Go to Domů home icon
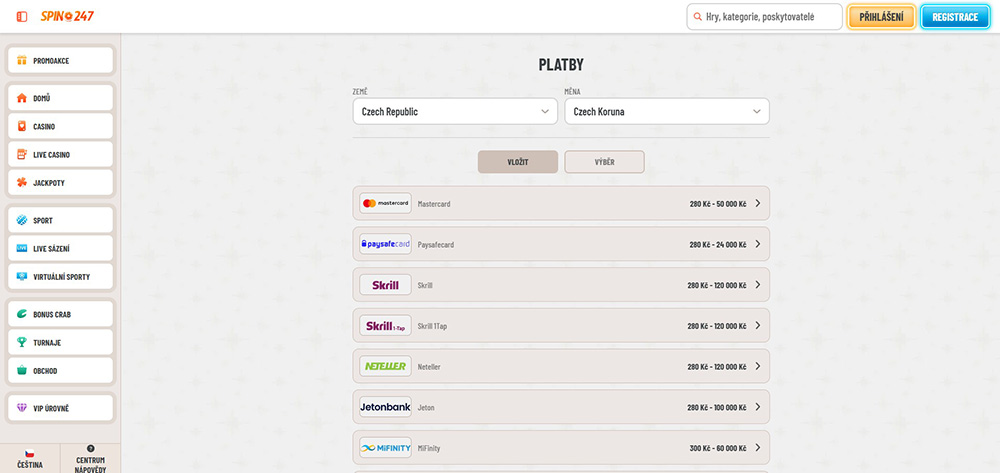The width and height of the screenshot is (1000, 473). tap(22, 99)
